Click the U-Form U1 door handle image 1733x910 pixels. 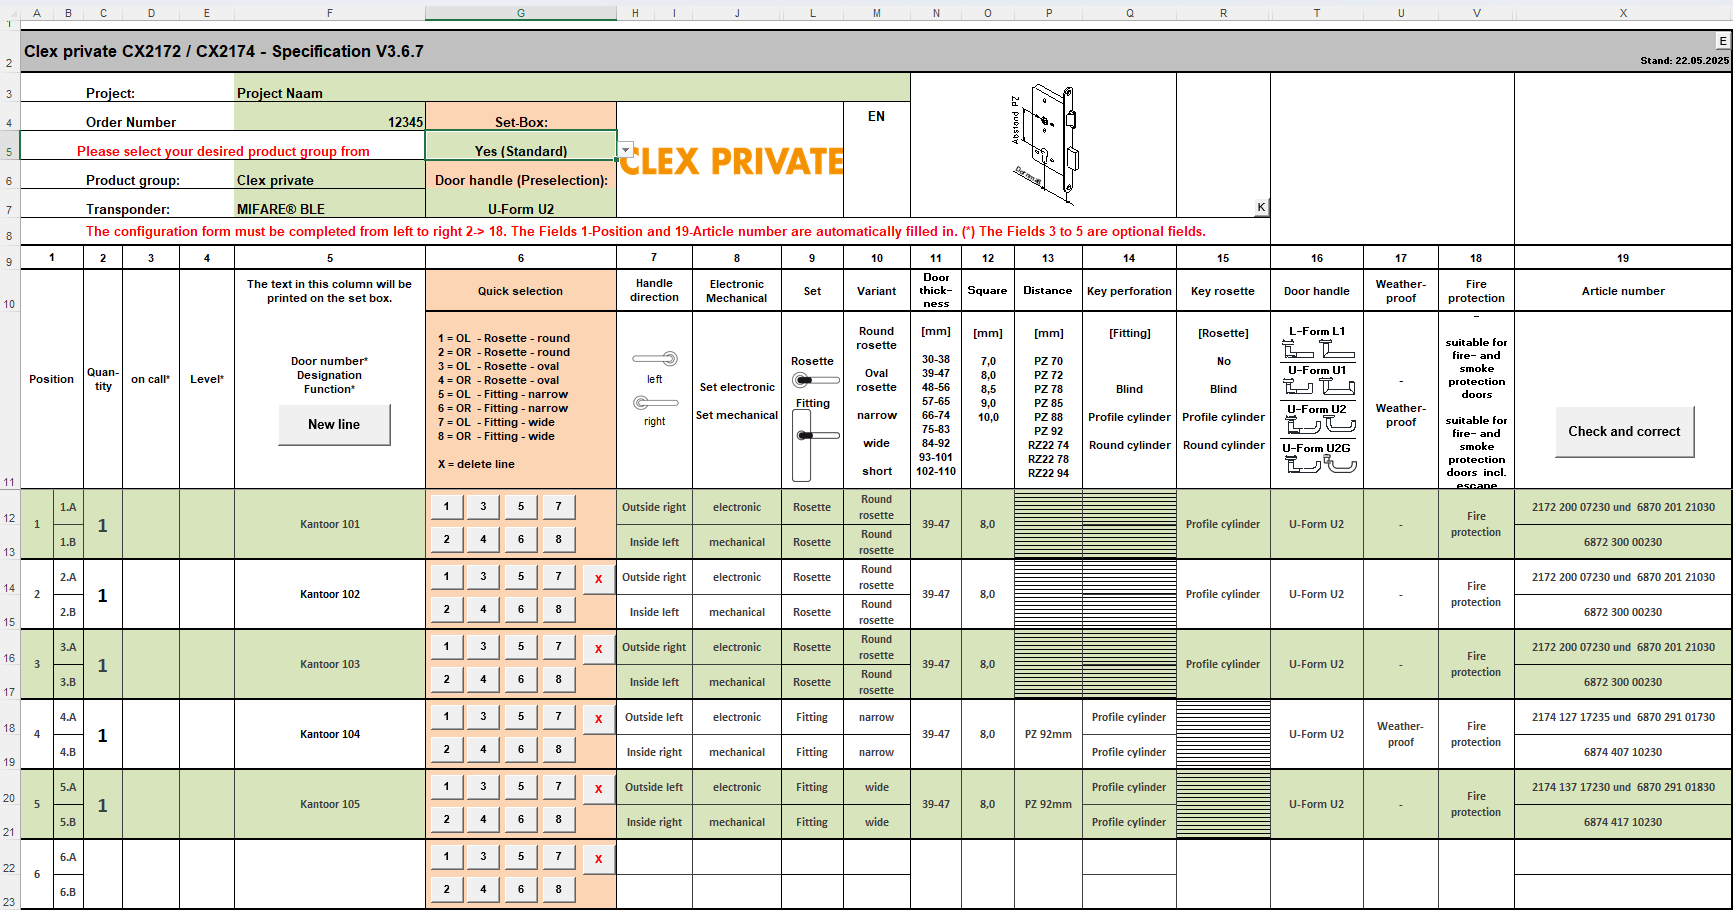click(1317, 387)
